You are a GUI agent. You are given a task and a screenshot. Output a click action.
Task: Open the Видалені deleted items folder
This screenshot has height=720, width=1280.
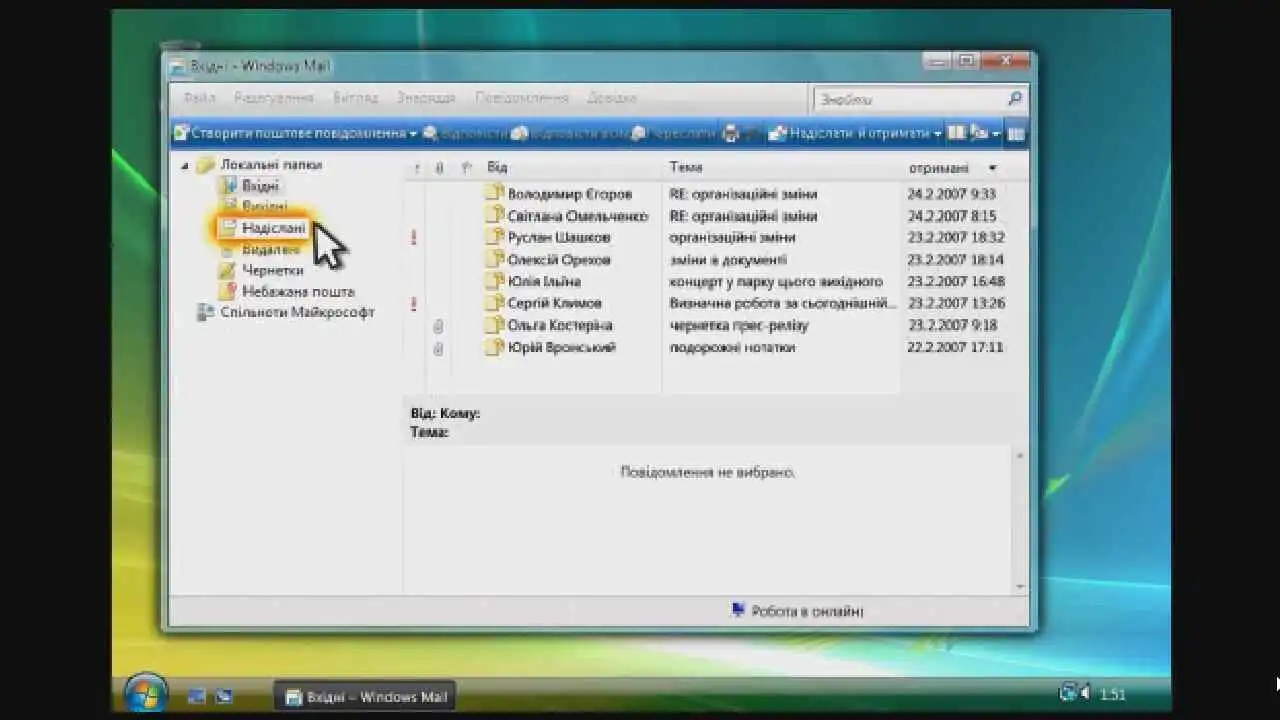point(270,249)
